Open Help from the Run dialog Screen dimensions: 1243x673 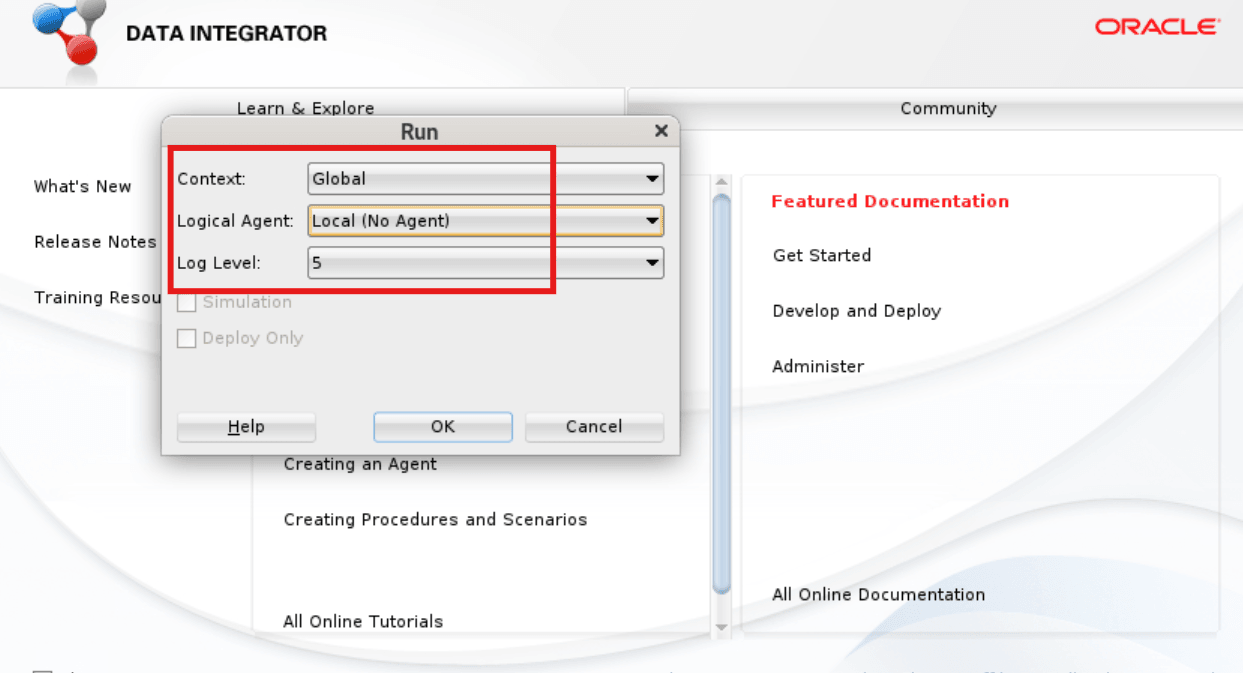245,426
